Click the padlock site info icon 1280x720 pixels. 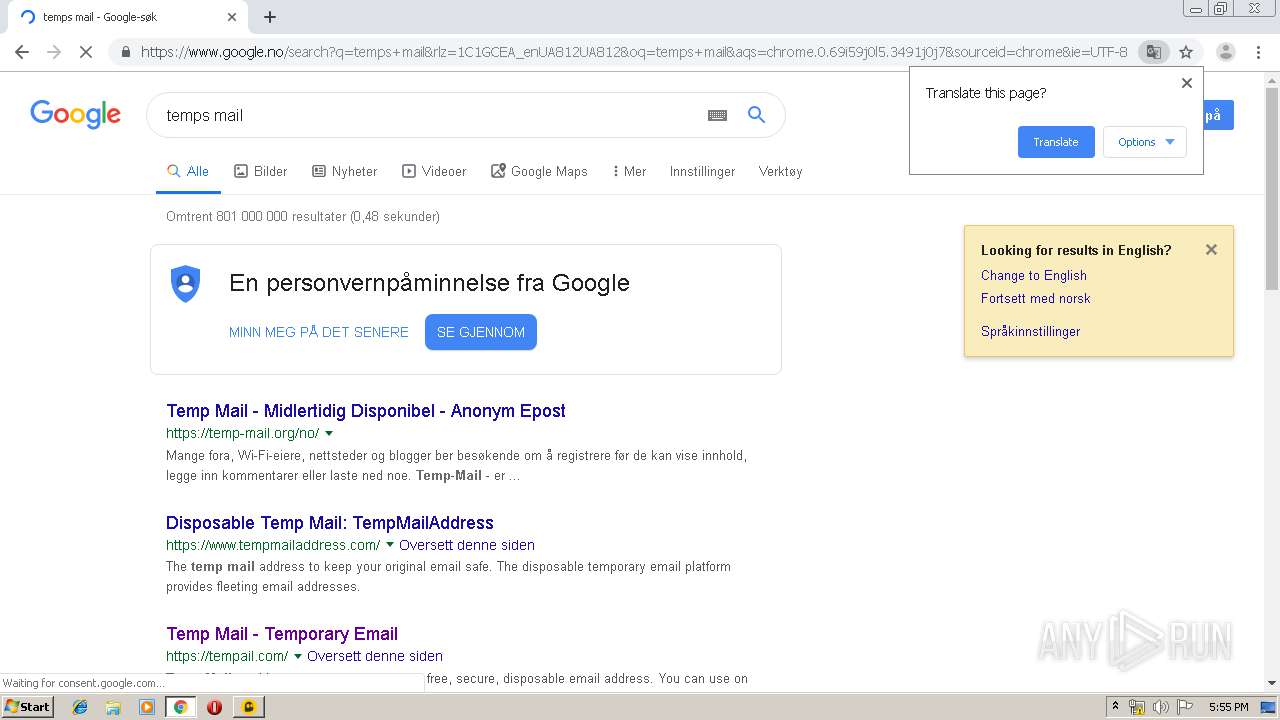(x=125, y=52)
